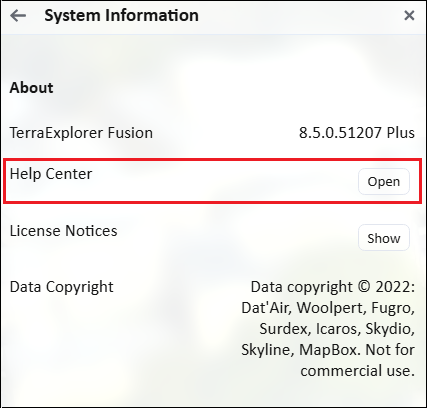The image size is (427, 408).
Task: Click the TerraExplorer Fusion label
Action: coord(81,133)
